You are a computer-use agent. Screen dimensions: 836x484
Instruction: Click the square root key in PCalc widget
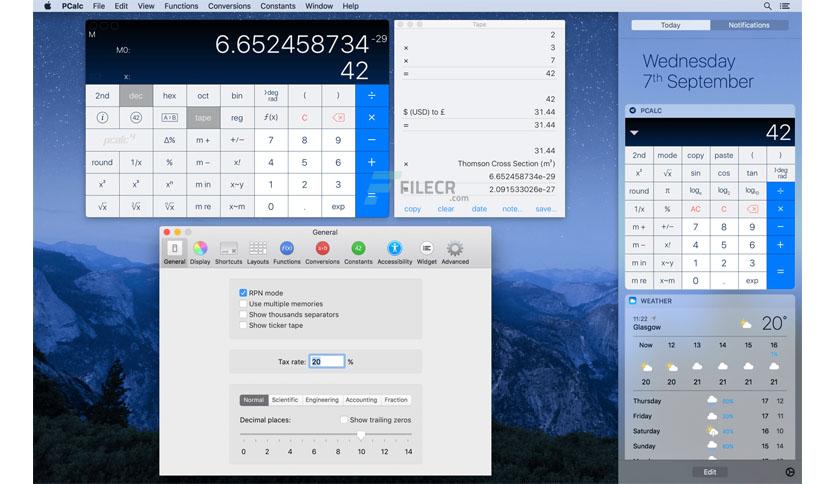[667, 173]
